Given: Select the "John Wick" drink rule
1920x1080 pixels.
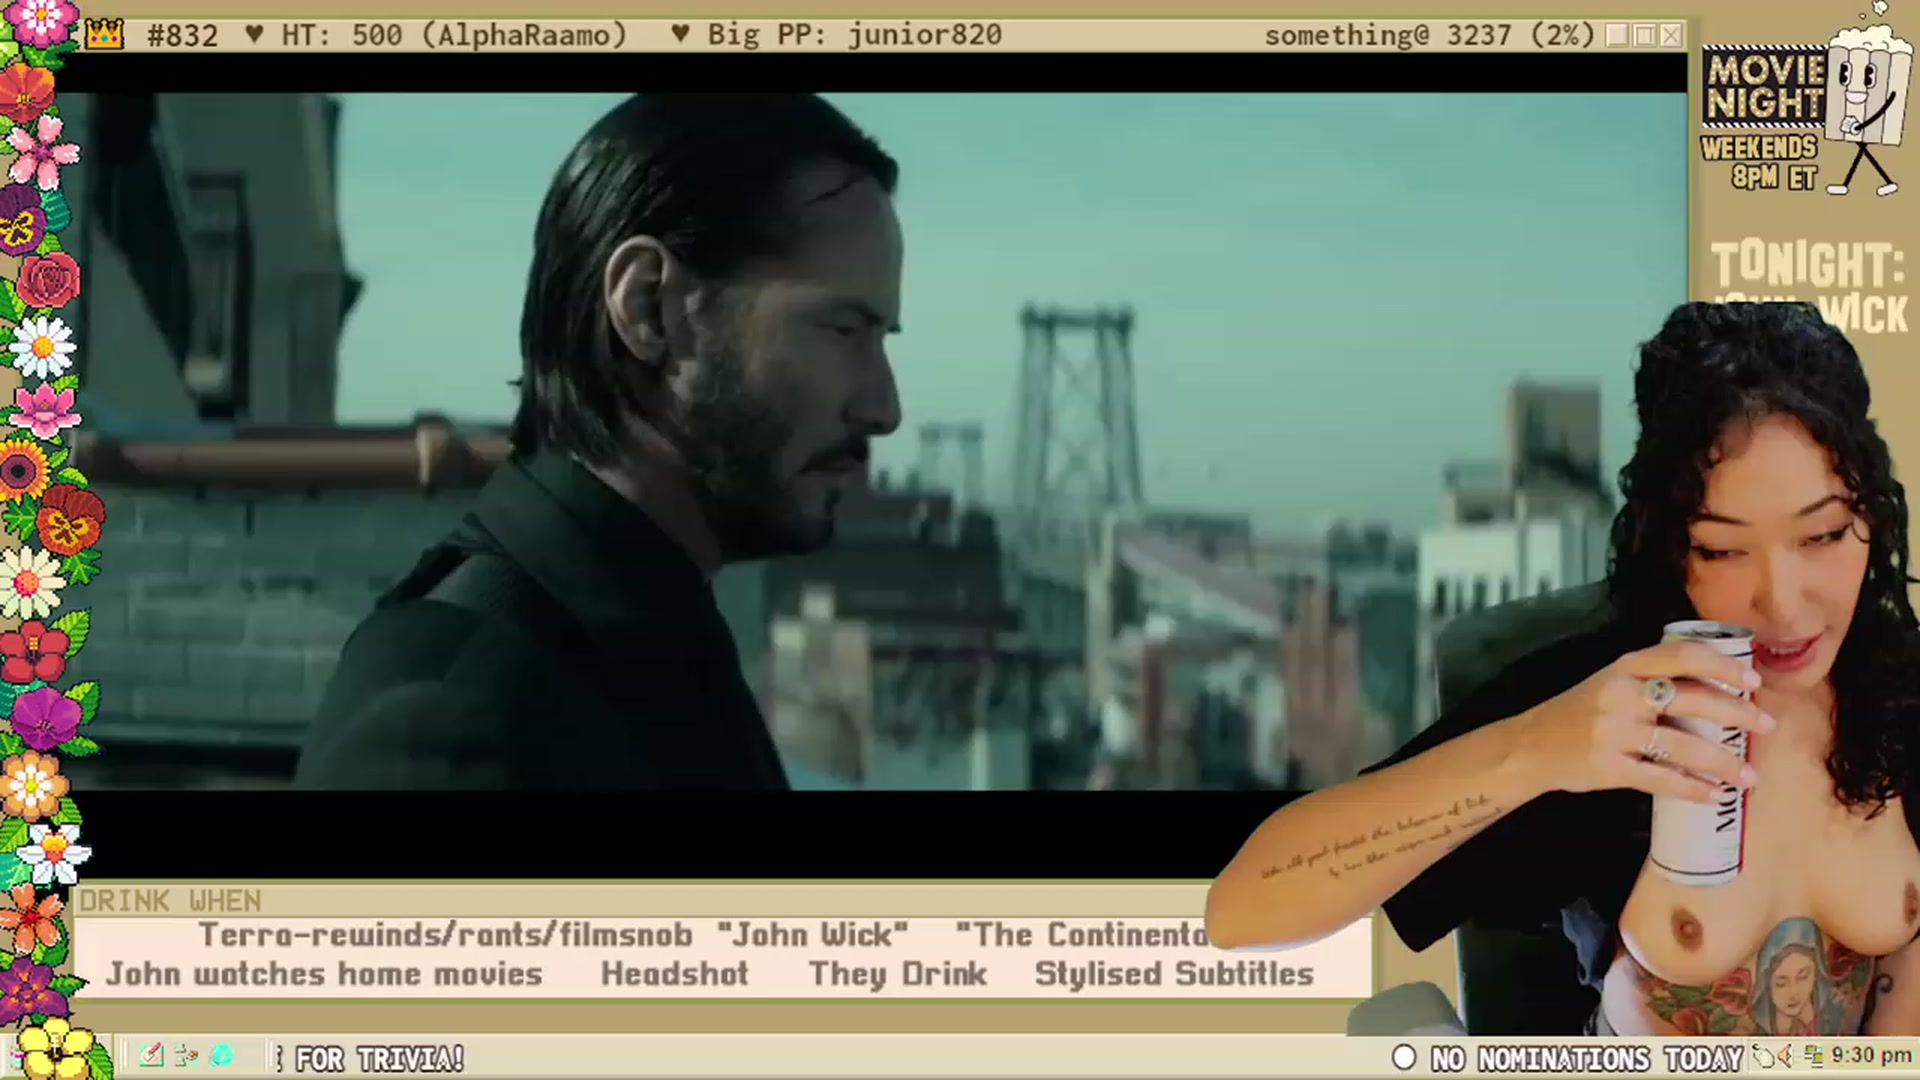Looking at the screenshot, I should (813, 935).
